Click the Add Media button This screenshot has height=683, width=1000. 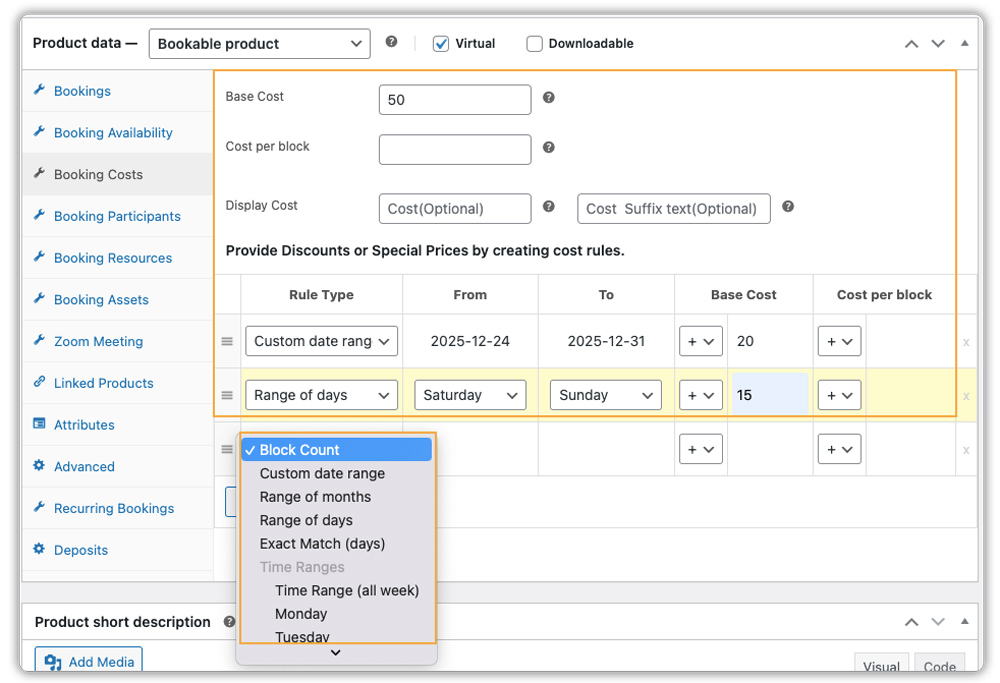[x=88, y=661]
